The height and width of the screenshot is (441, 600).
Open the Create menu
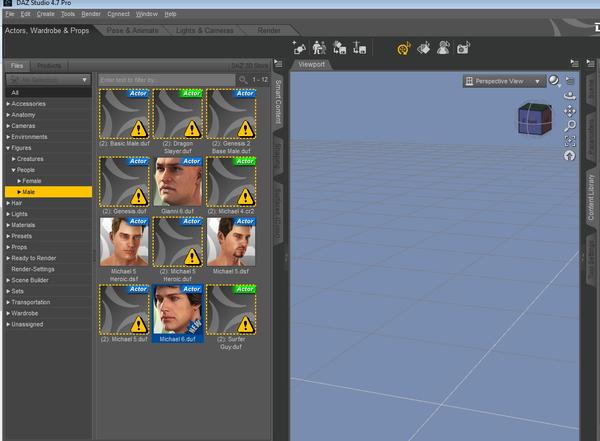point(46,14)
